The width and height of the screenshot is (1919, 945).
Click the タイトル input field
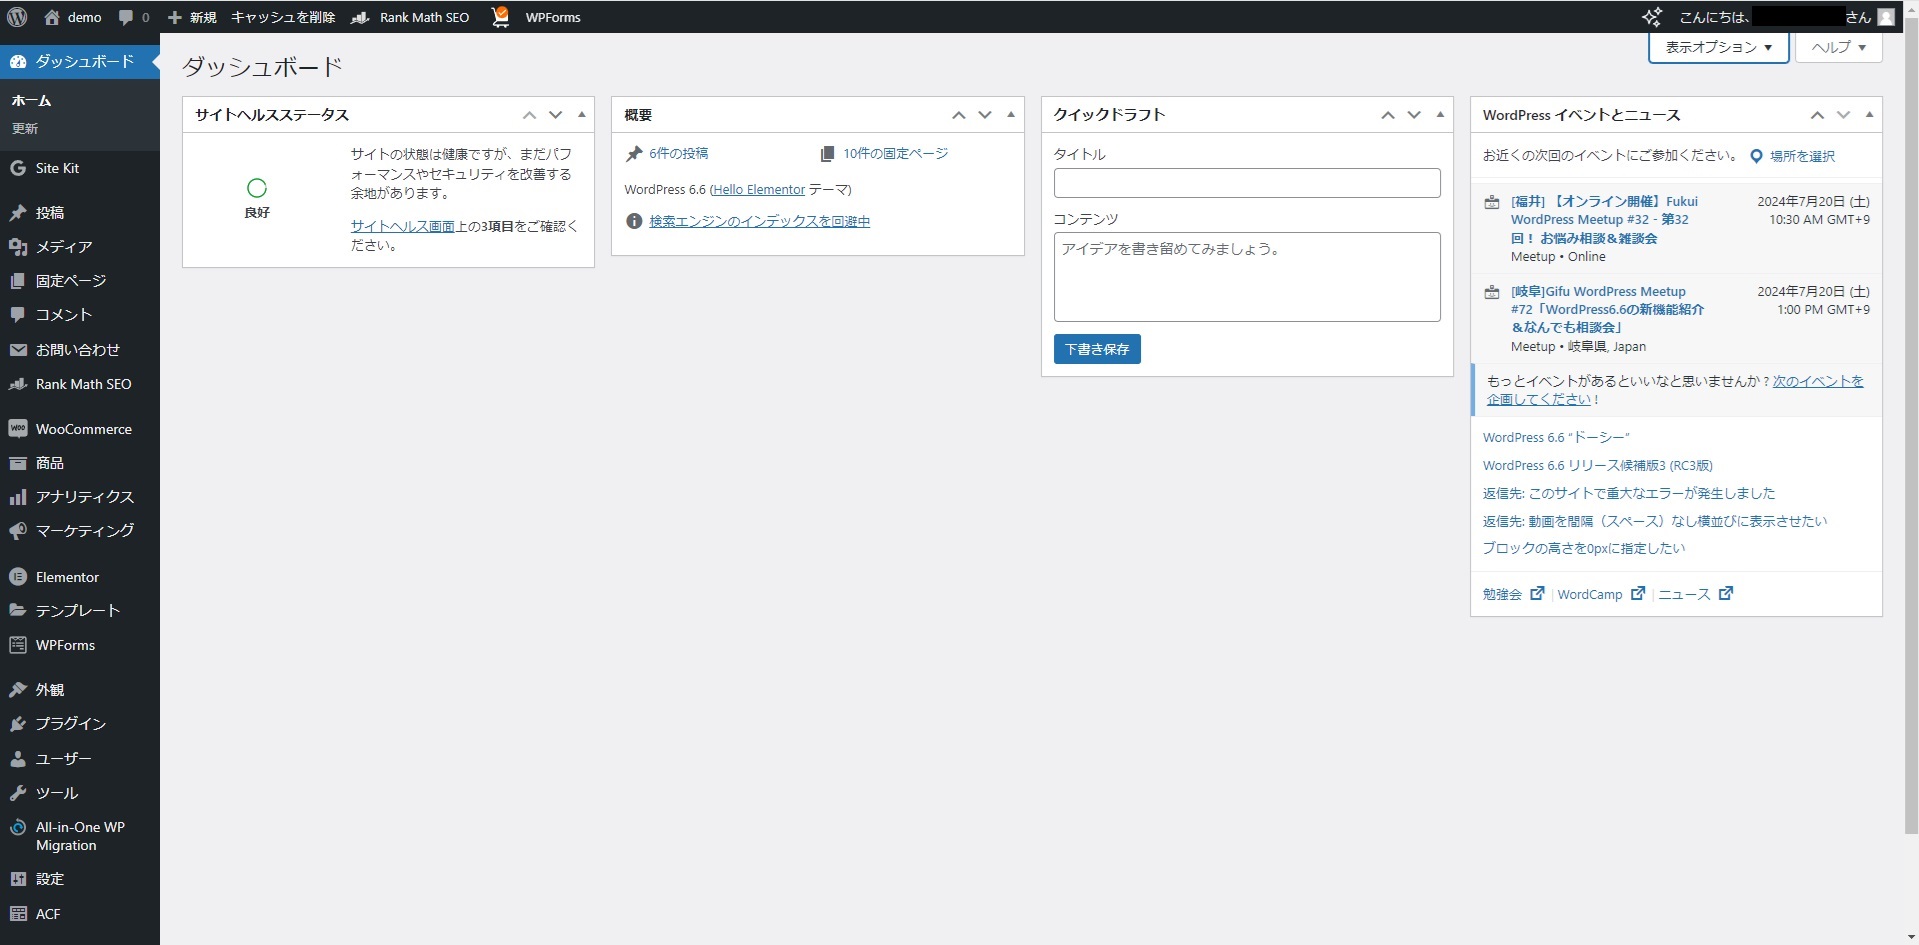point(1246,183)
